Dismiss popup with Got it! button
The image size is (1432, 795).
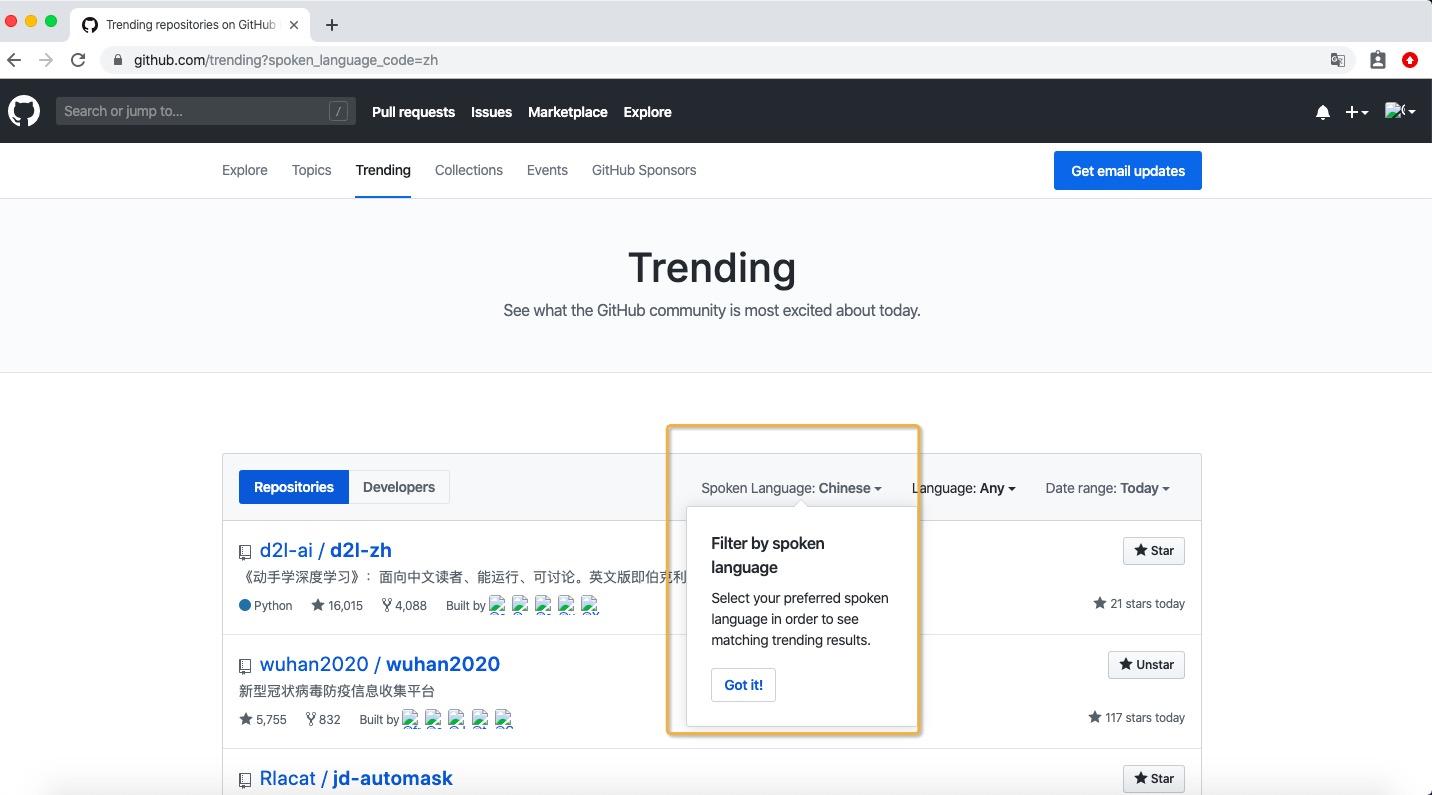pos(743,685)
